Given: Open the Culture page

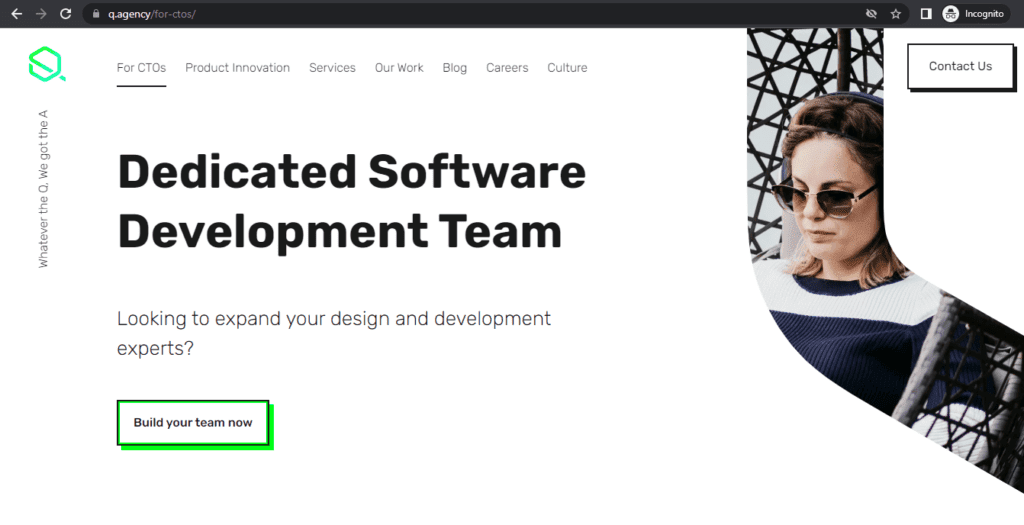Looking at the screenshot, I should point(567,68).
